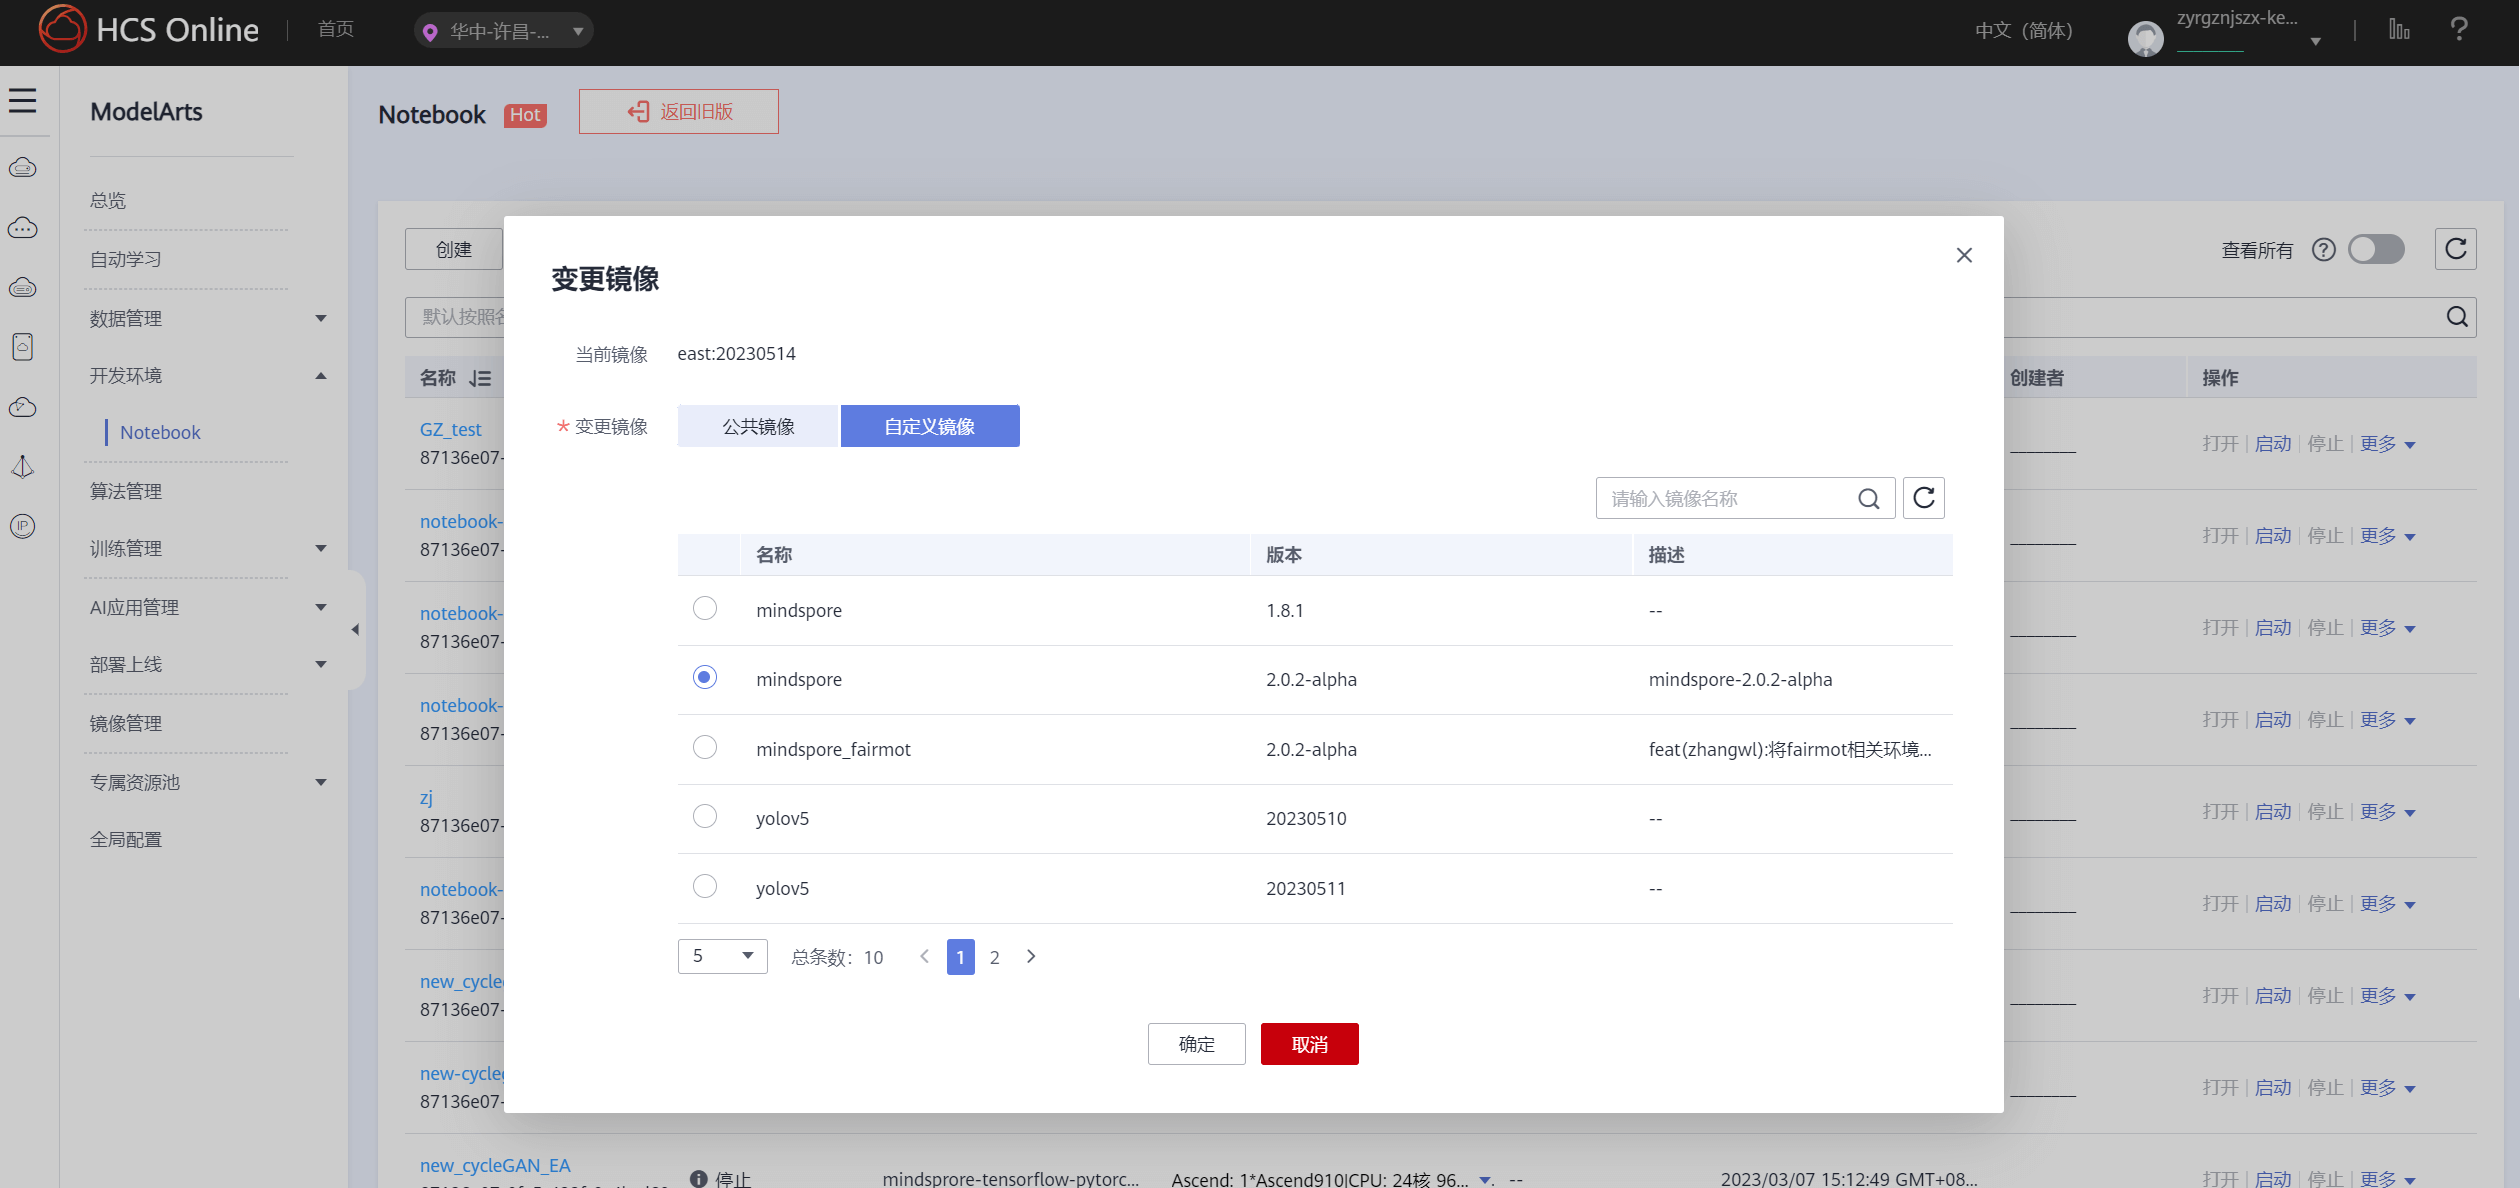Click the cloud gauge icon in left rail

[23, 407]
